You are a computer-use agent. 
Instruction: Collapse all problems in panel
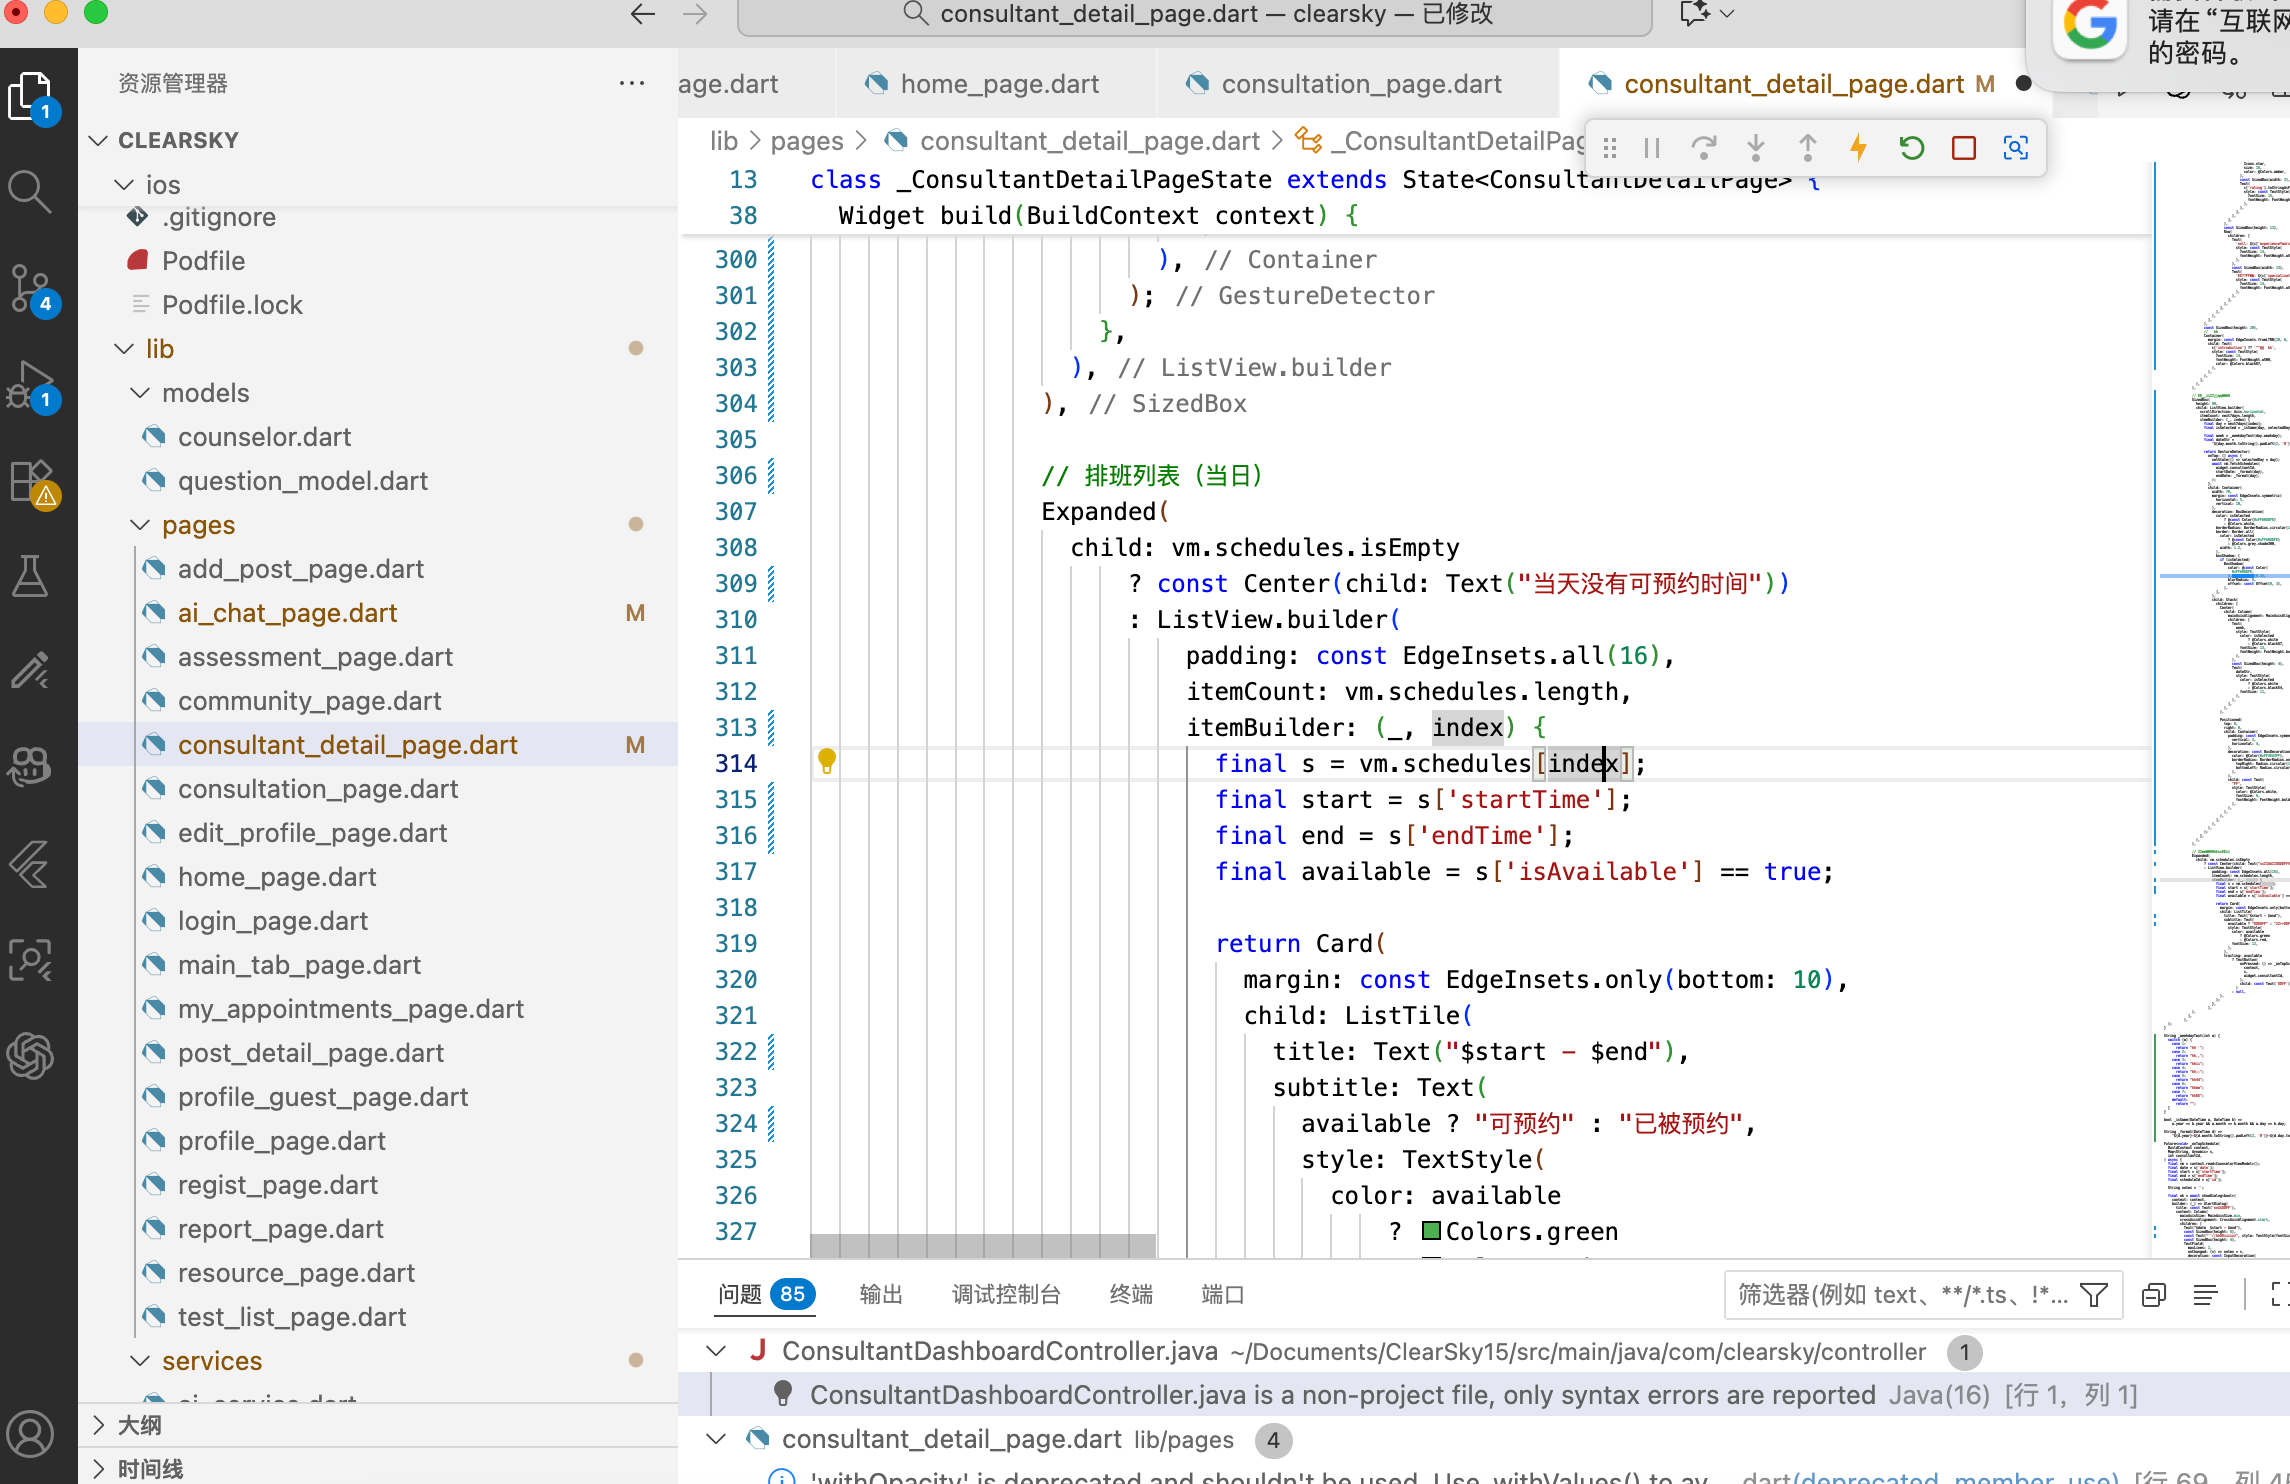click(2154, 1295)
